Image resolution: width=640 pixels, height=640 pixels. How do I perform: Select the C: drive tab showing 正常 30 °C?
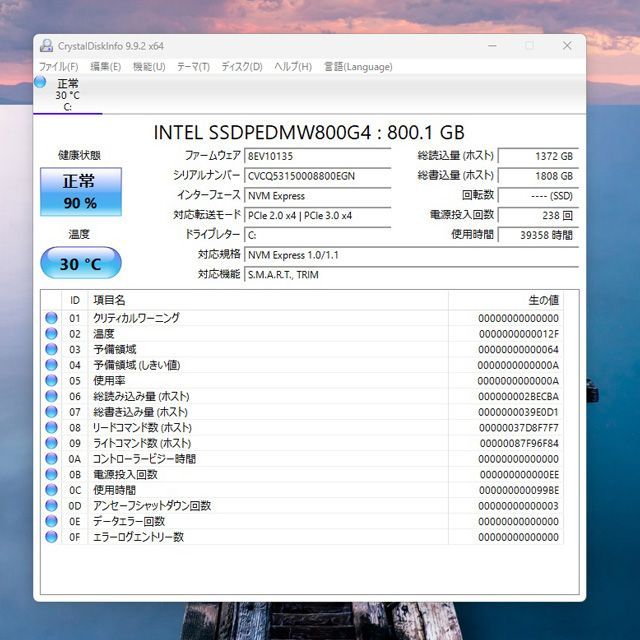(68, 95)
